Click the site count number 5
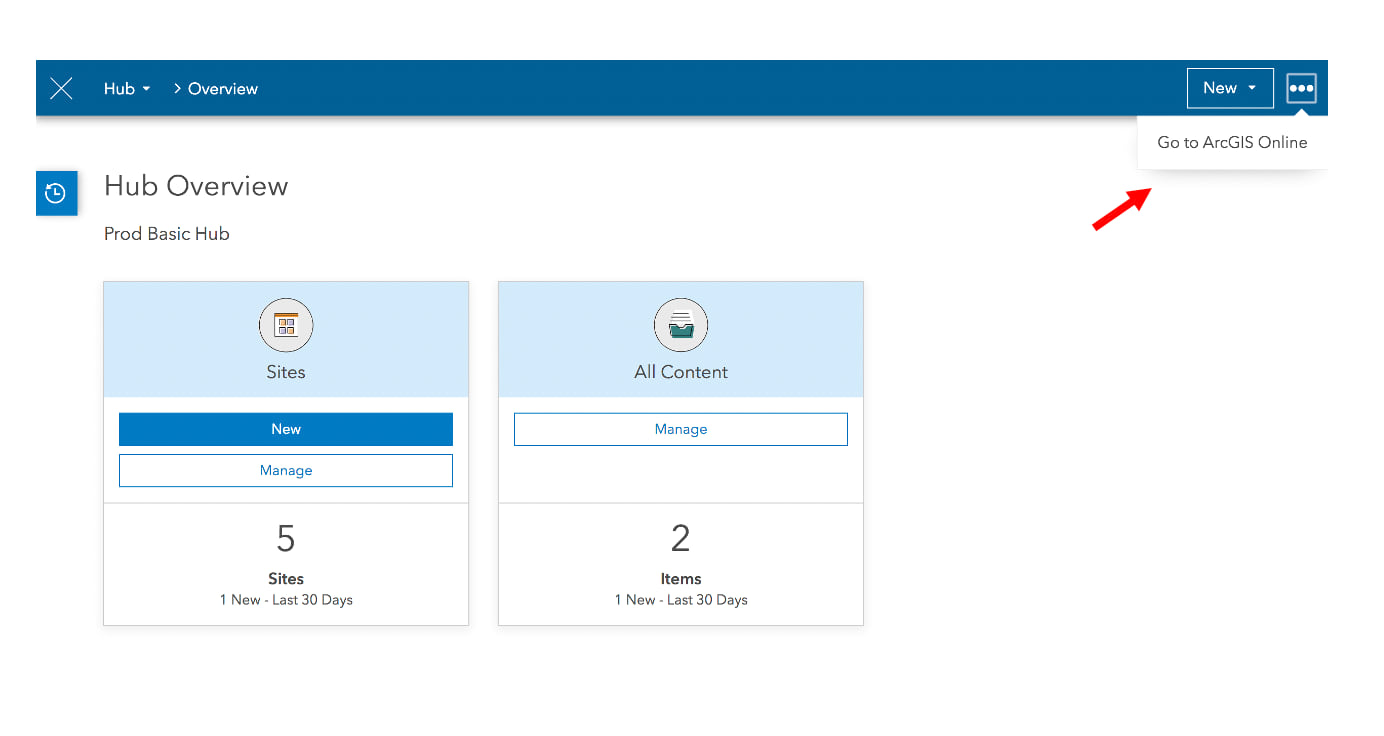The height and width of the screenshot is (736, 1384). click(x=286, y=539)
